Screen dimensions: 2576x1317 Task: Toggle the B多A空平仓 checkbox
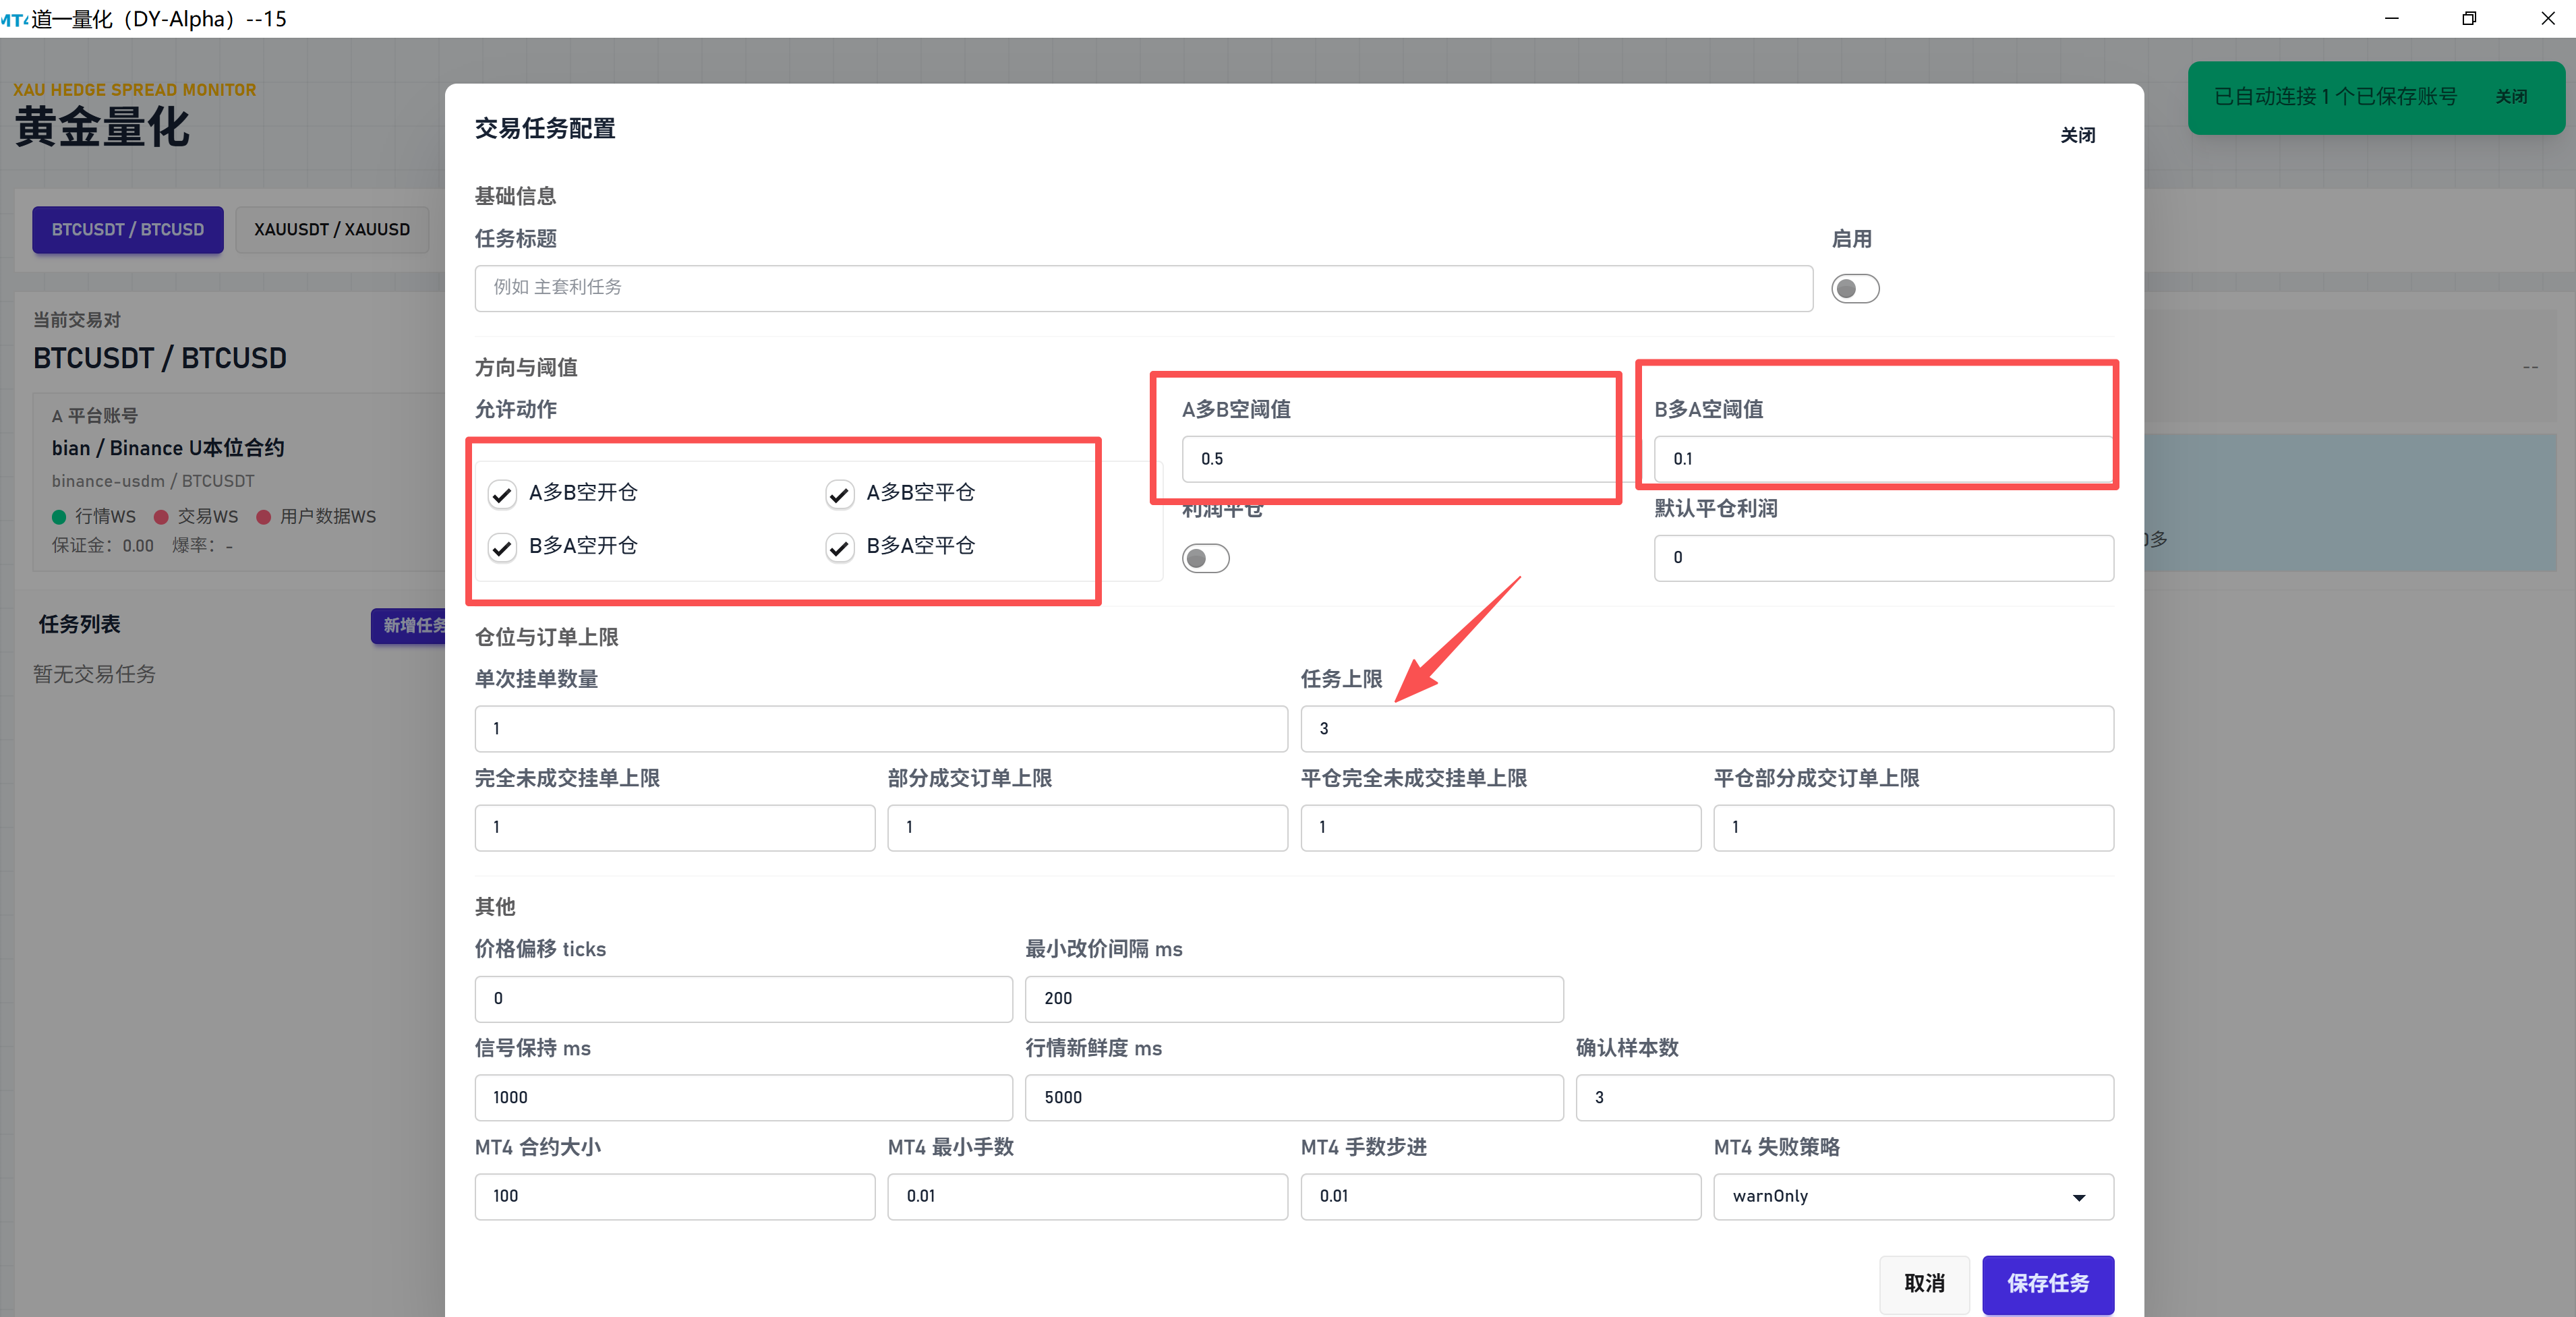coord(839,547)
